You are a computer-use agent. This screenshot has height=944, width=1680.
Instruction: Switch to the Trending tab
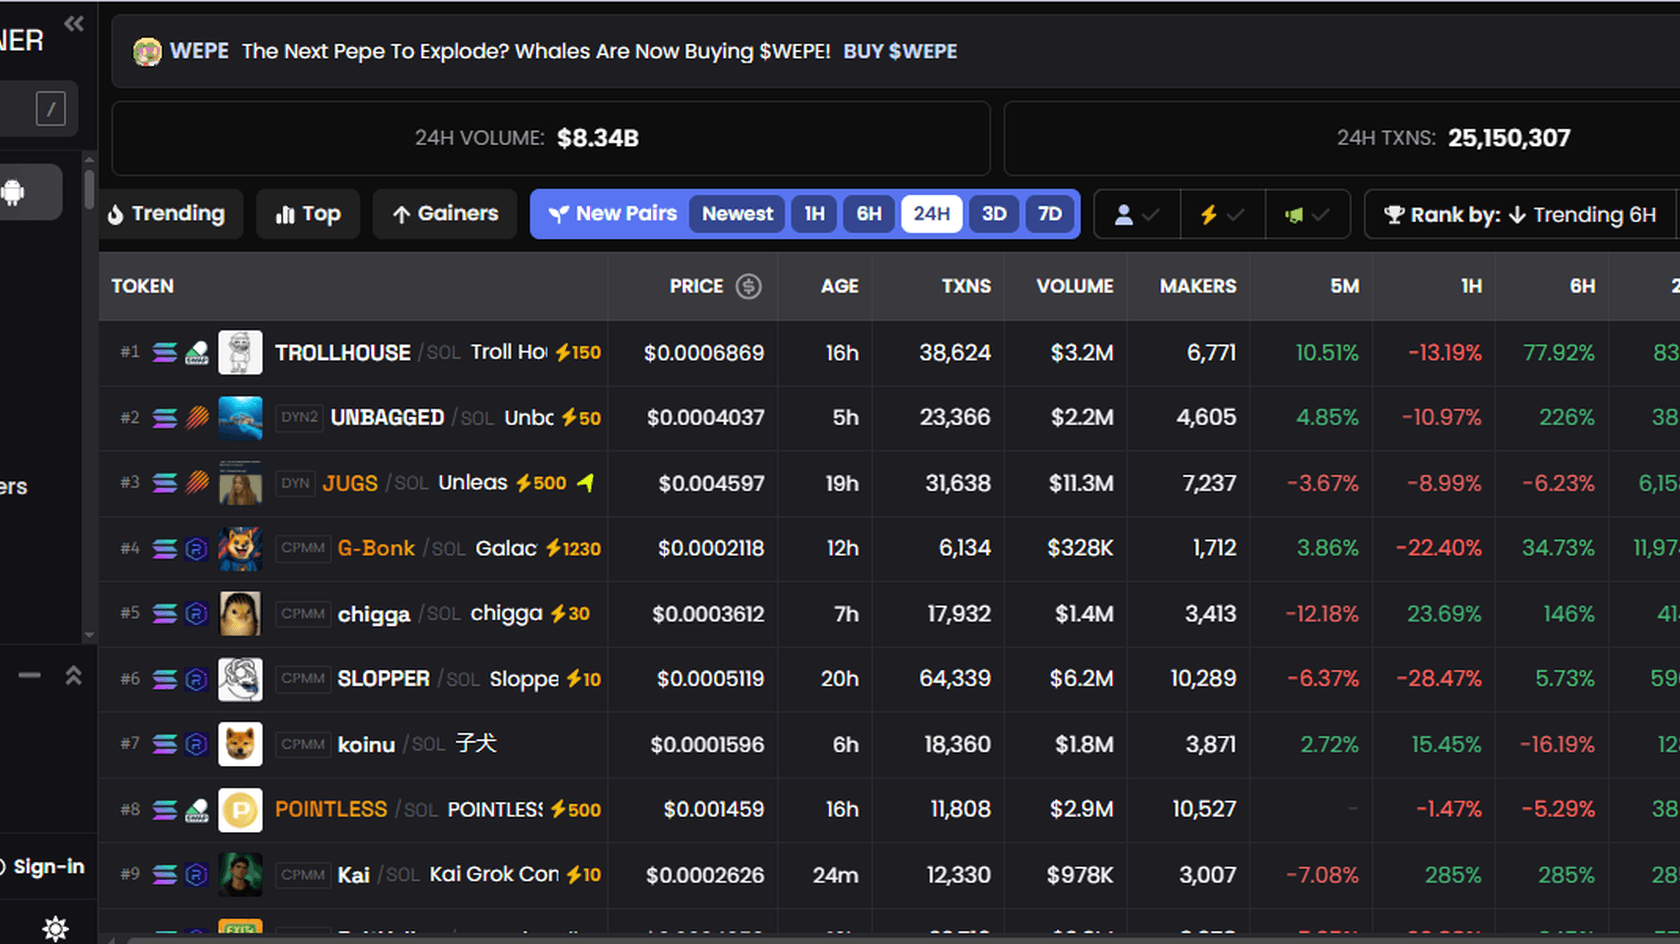[167, 214]
